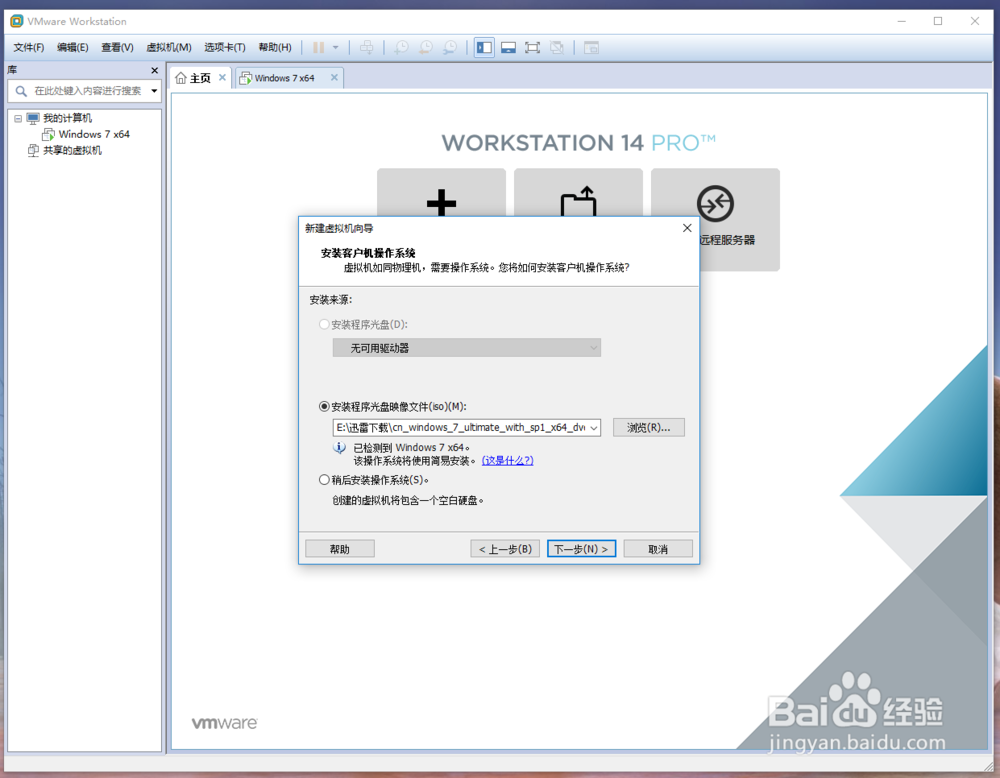Click the console view toolbar icon
Viewport: 1000px width, 778px height.
pos(591,47)
